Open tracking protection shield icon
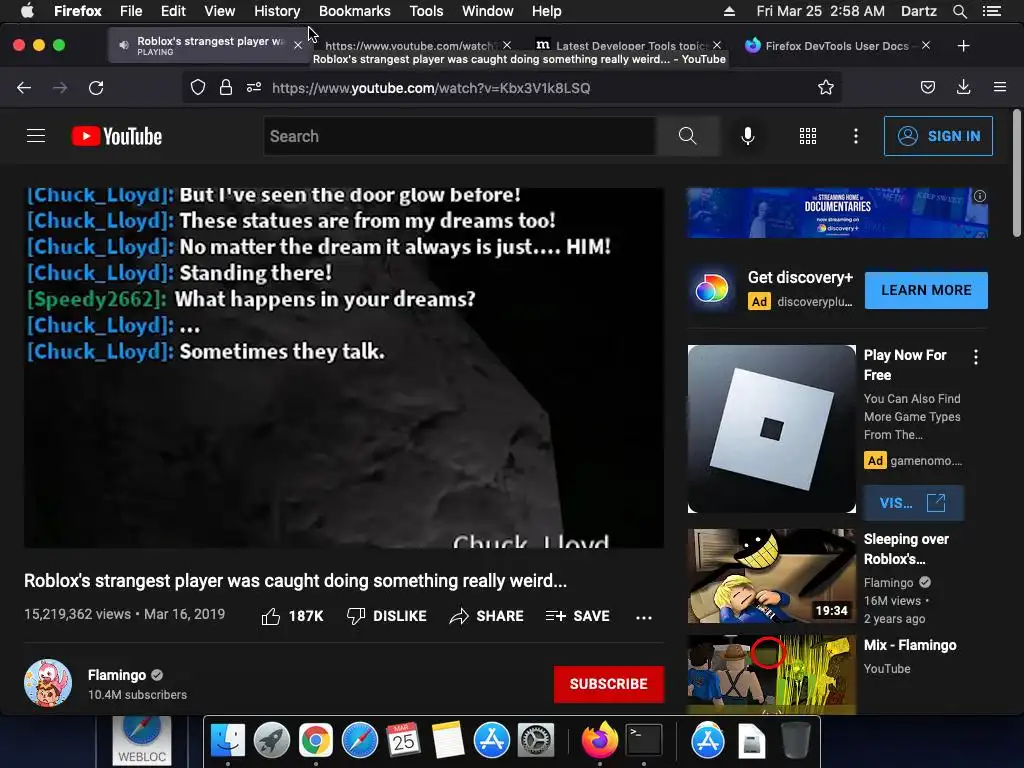 coord(198,88)
